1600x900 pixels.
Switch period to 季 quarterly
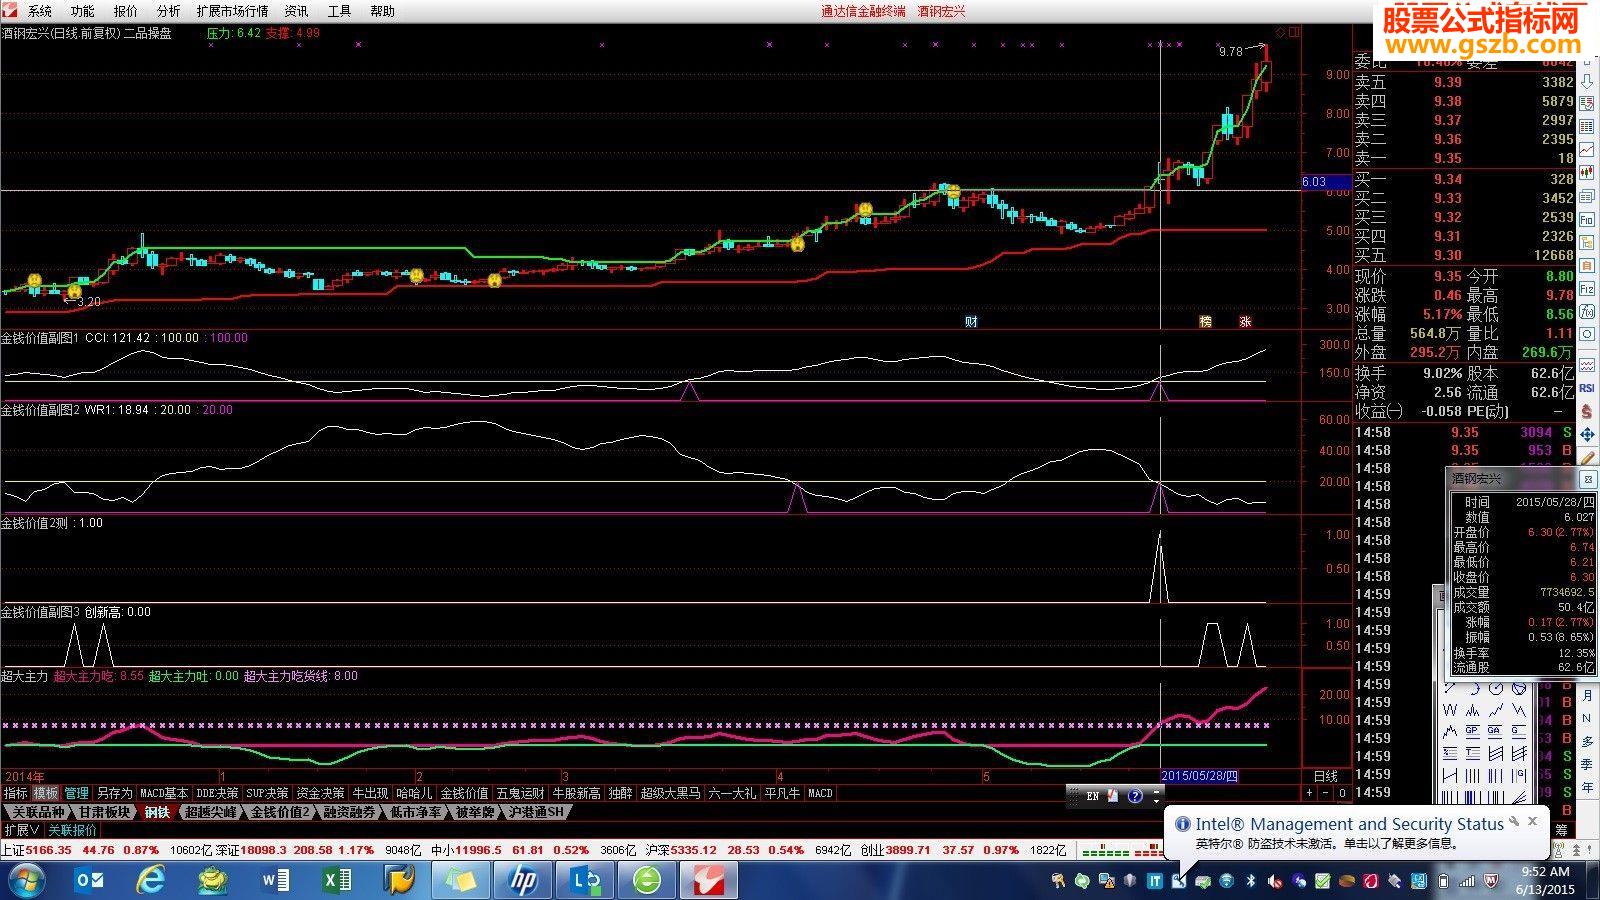(x=1587, y=764)
